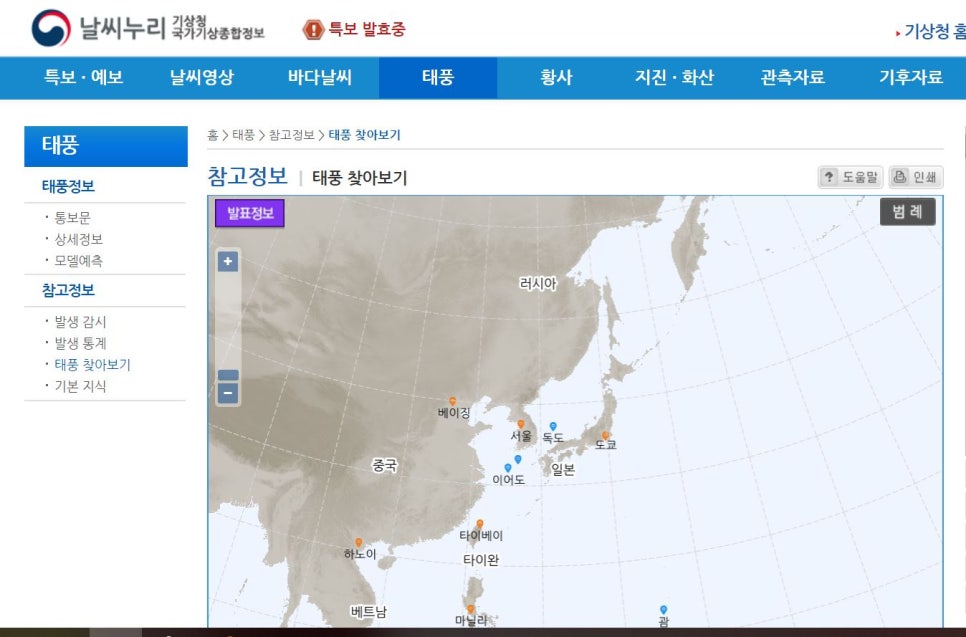Go to 지진·화산 menu

(x=674, y=78)
